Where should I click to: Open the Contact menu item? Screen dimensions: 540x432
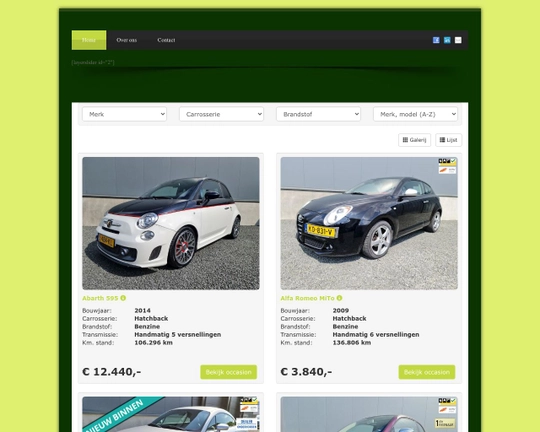tap(166, 40)
